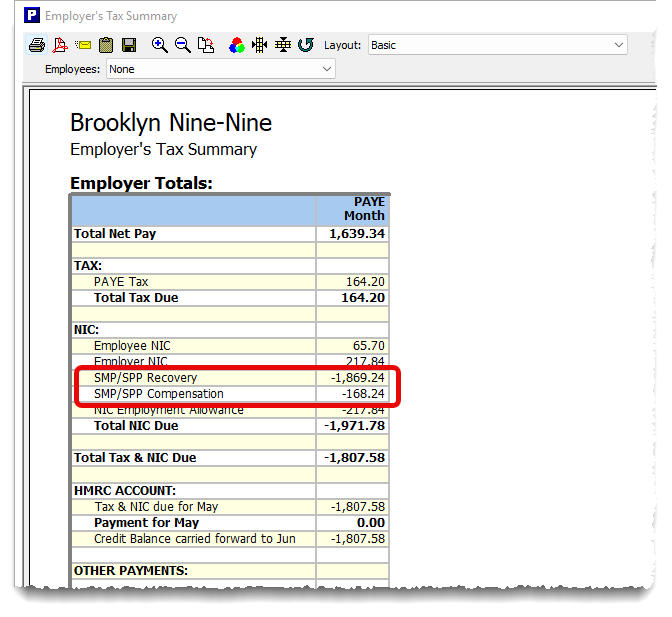Click the SMP/SPP Recovery amount -1,869.24
This screenshot has height=617, width=672.
pos(358,378)
